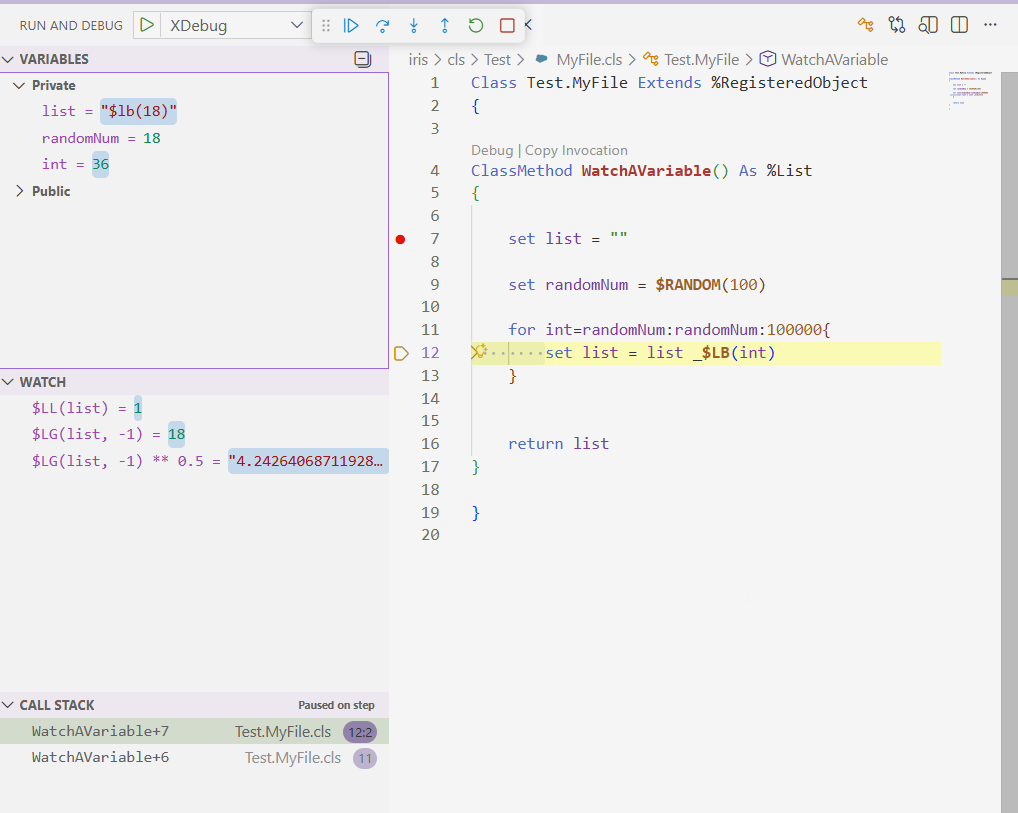Click the green Start Debugging play button
The height and width of the screenshot is (813, 1018).
(147, 25)
